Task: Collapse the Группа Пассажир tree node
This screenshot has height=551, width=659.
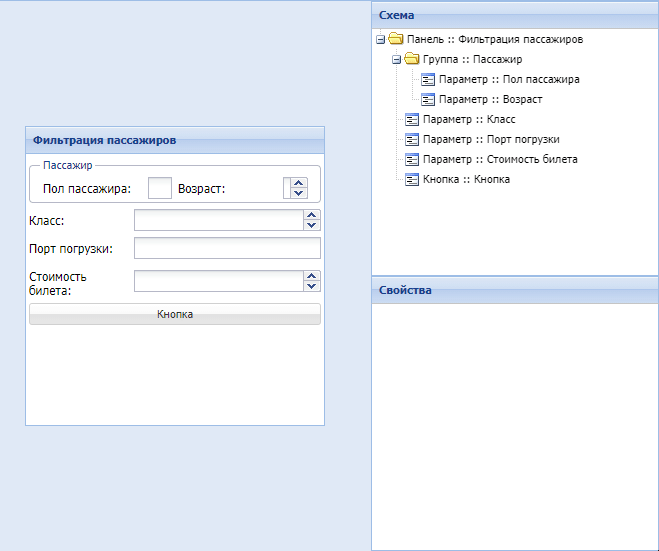Action: pyautogui.click(x=396, y=60)
